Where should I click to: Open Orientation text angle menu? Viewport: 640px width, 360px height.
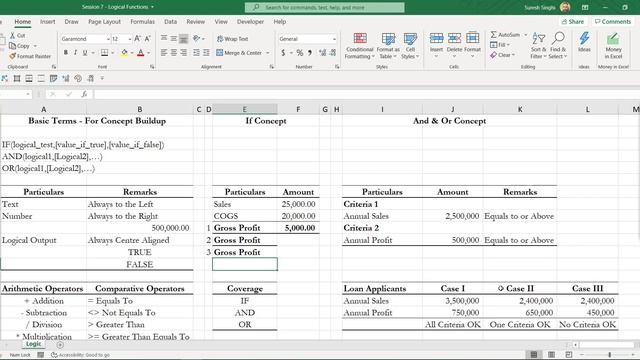coord(198,39)
